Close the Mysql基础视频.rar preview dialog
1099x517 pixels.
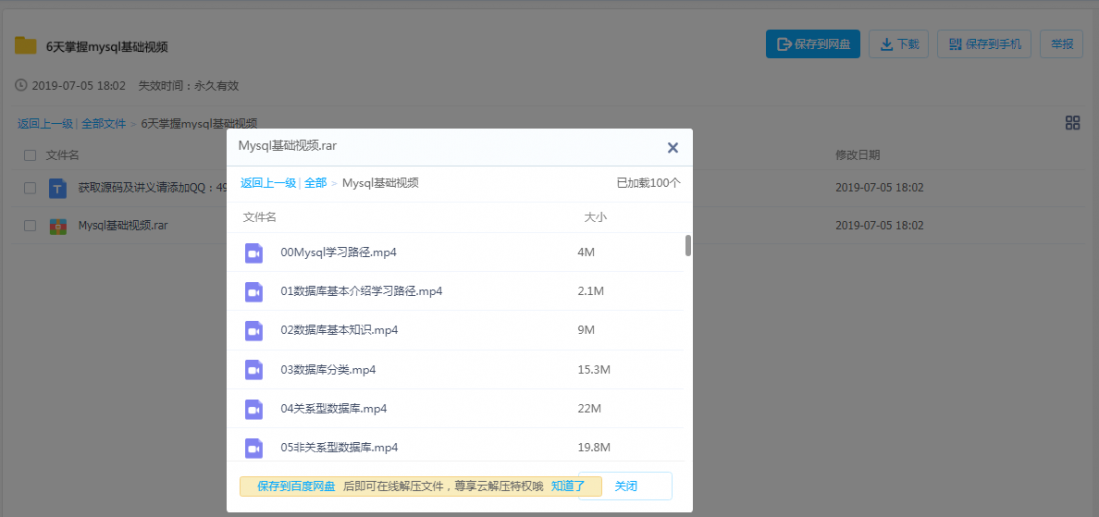673,148
